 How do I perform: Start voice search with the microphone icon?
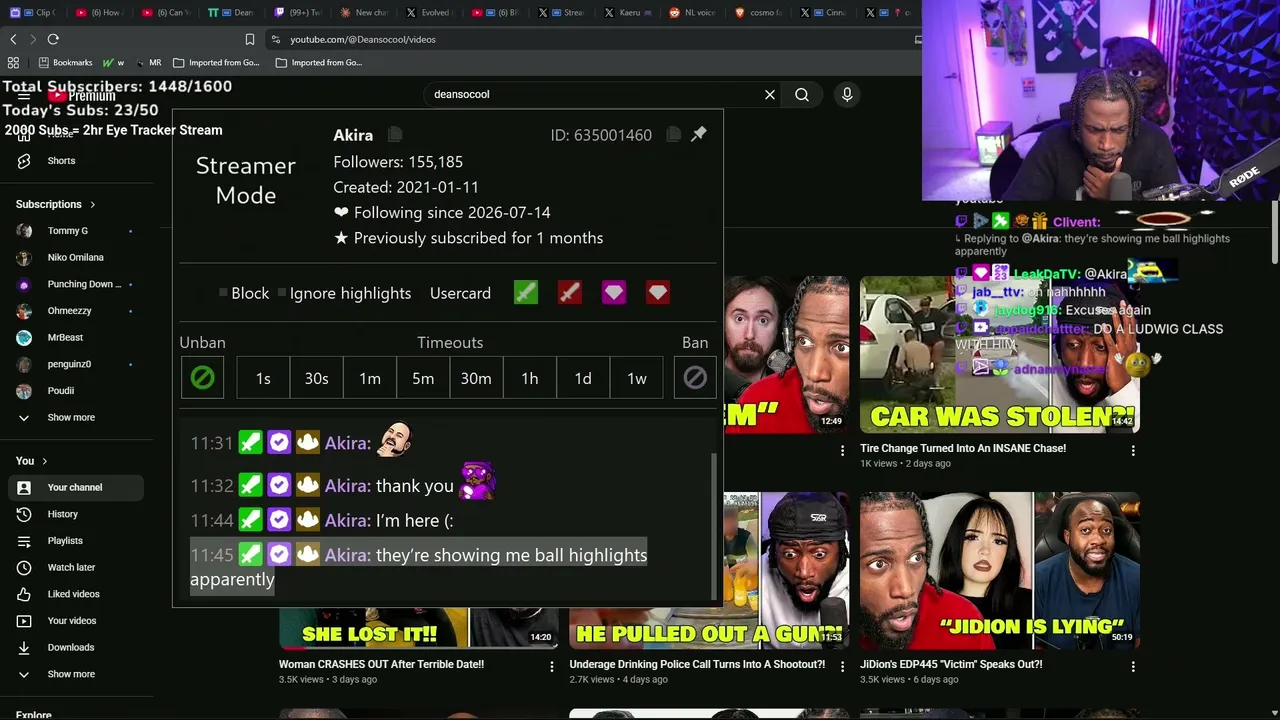tap(847, 94)
